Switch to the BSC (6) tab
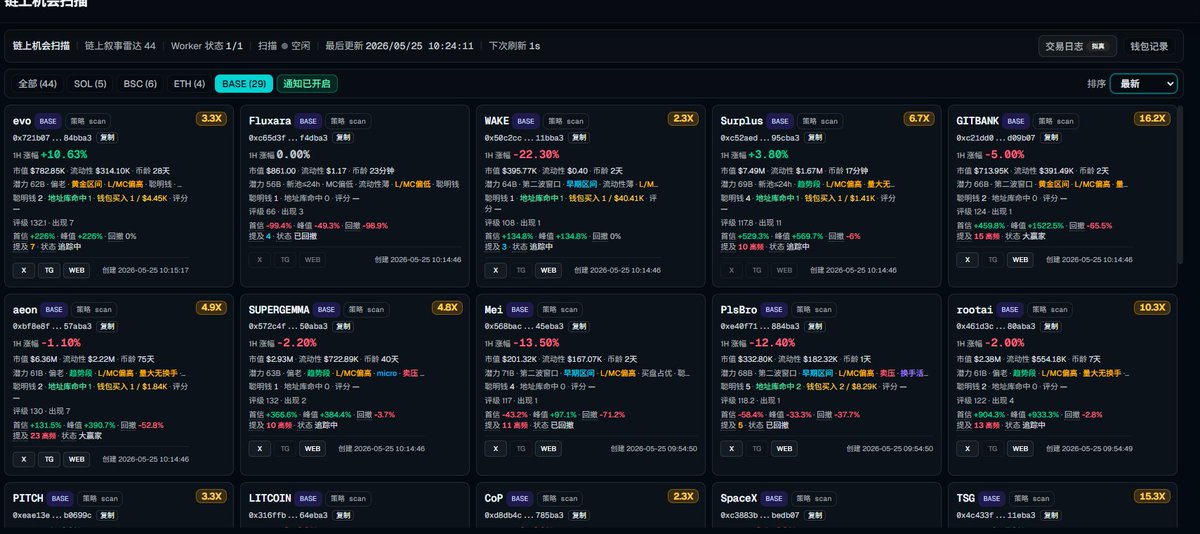Viewport: 1200px width, 534px height. [x=140, y=84]
